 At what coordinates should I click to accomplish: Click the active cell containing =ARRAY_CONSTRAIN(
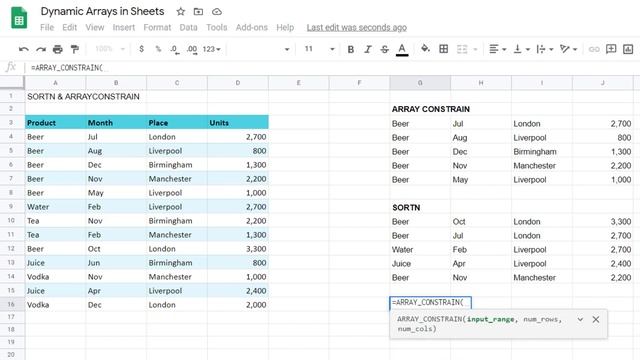point(430,303)
